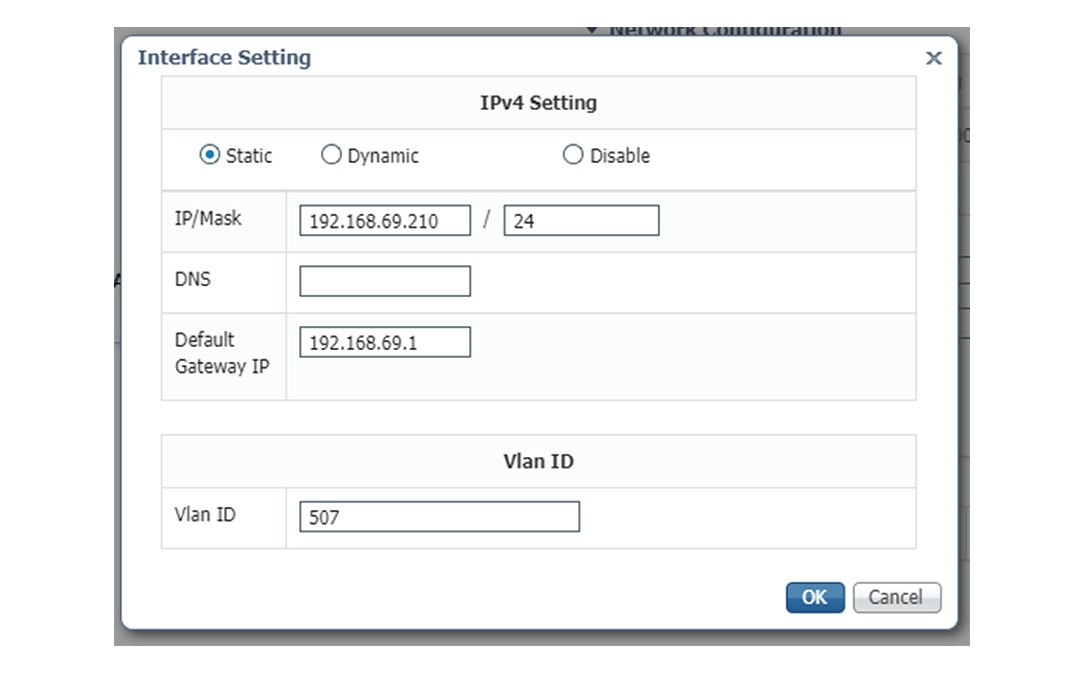Click the IPv4 Setting section header
This screenshot has height=673, width=1085.
click(538, 102)
